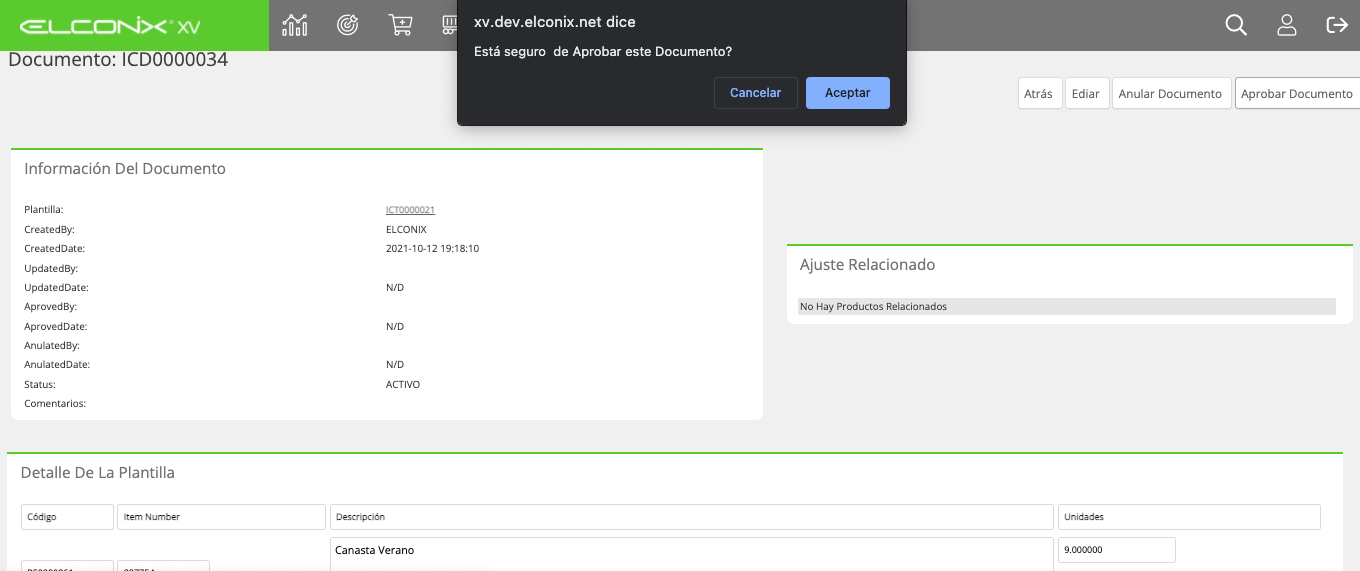
Task: Click the Aprobar Documento button
Action: click(x=1297, y=93)
